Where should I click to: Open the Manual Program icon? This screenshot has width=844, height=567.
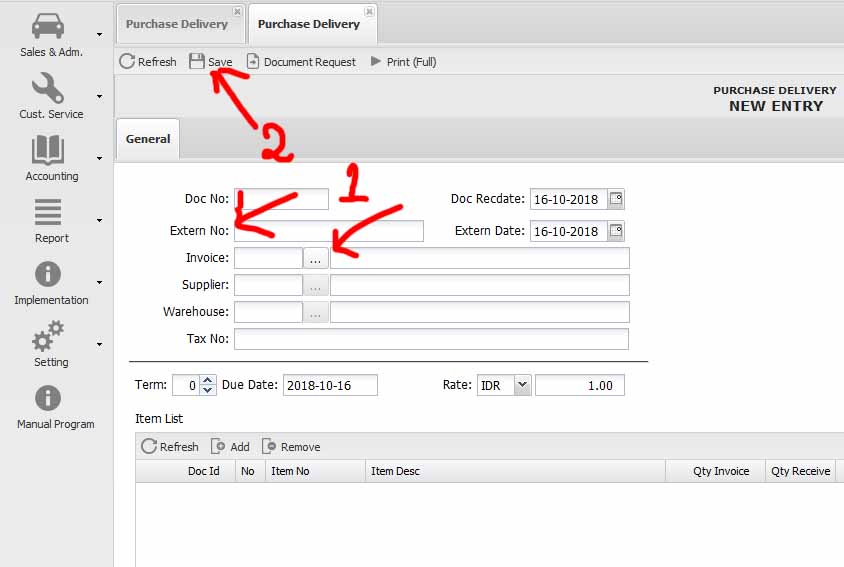(48, 398)
